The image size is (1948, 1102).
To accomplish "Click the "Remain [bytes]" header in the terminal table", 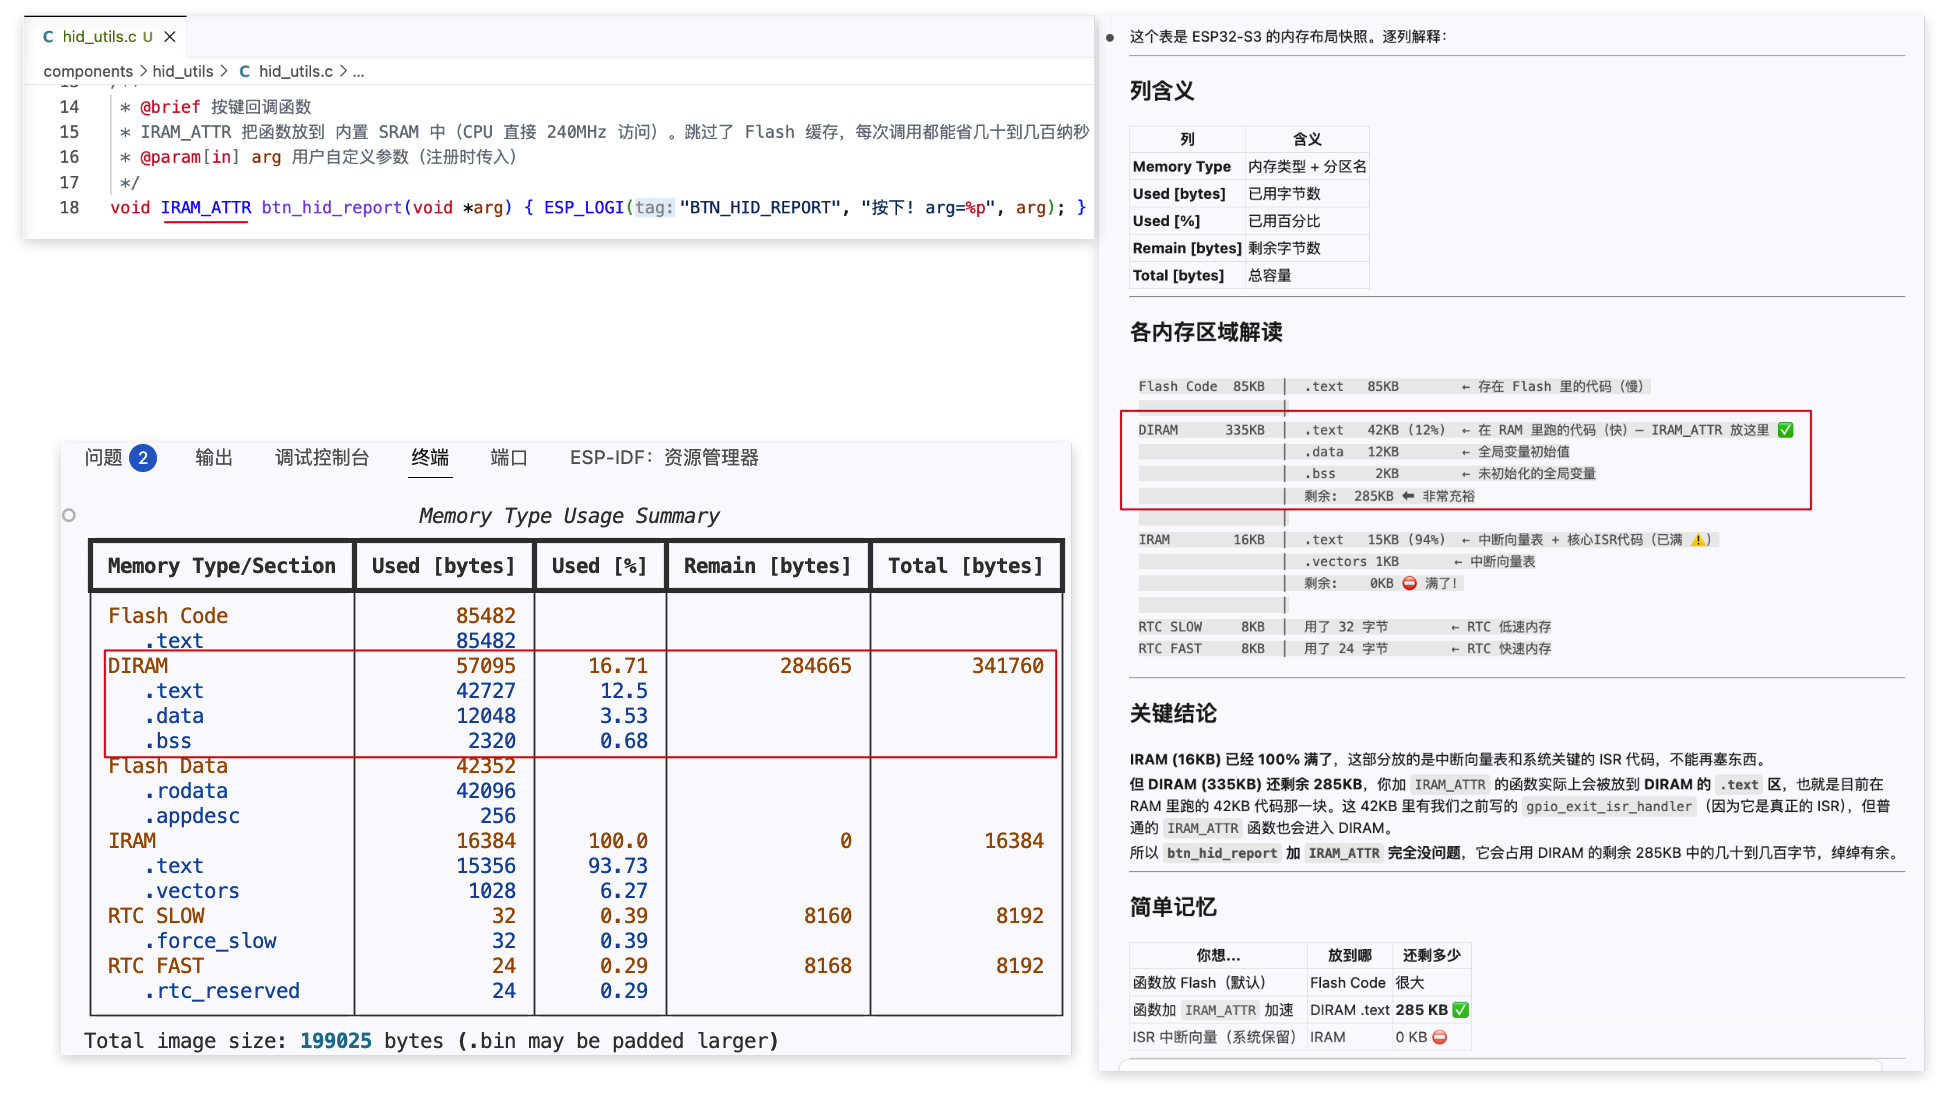I will pos(768,566).
